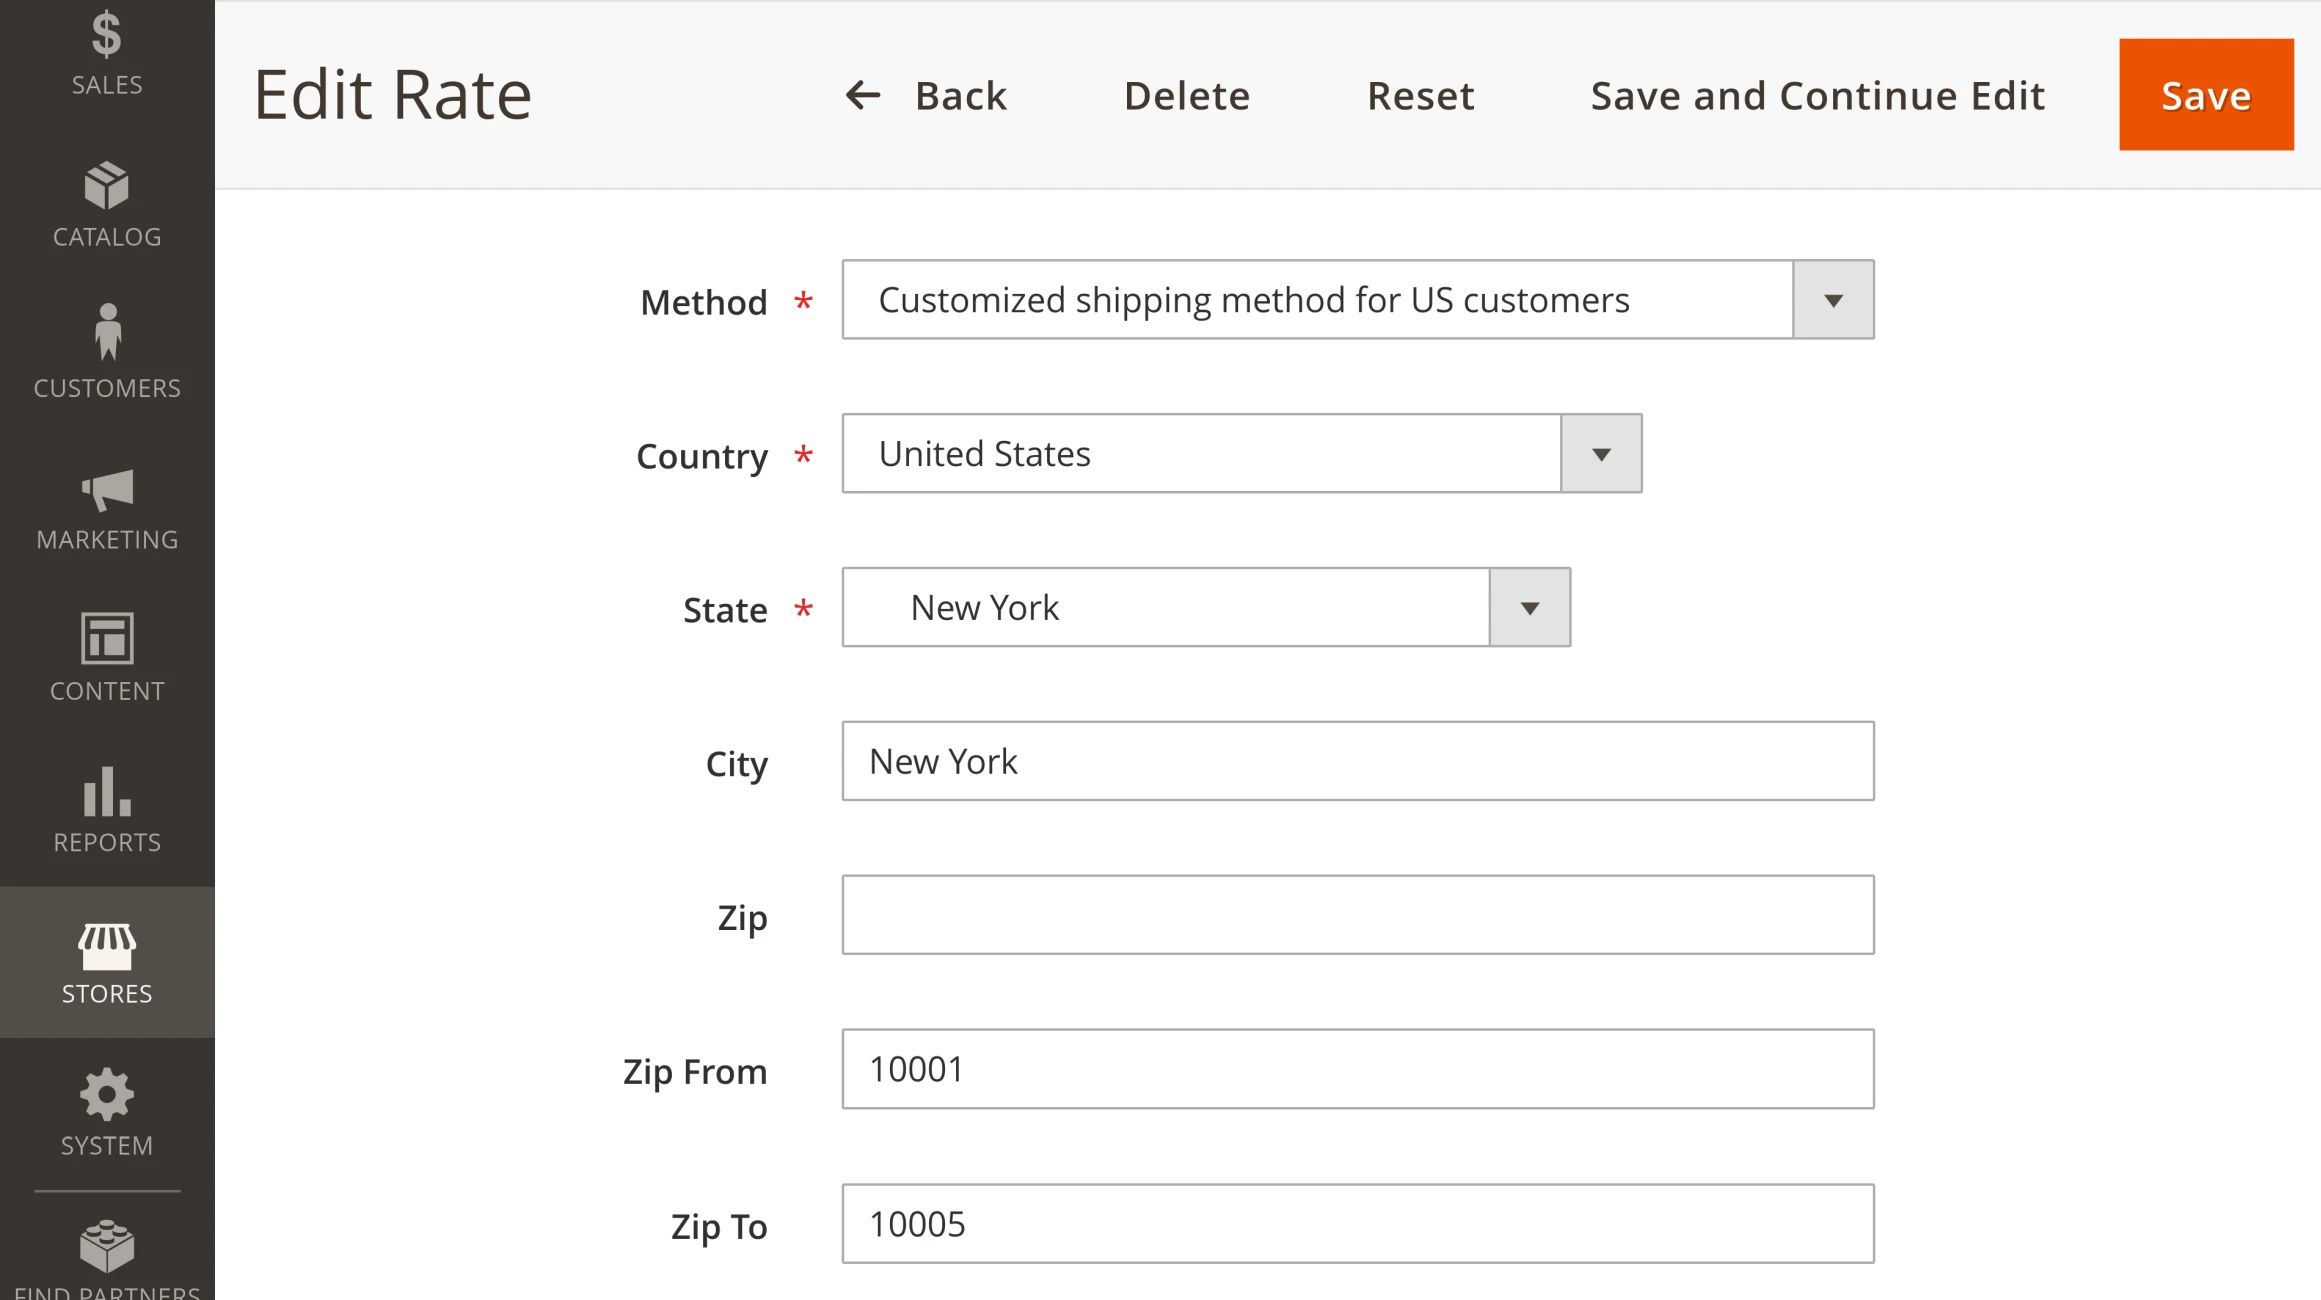Viewport: 2321px width, 1300px height.
Task: Click the Delete action in top bar
Action: point(1186,95)
